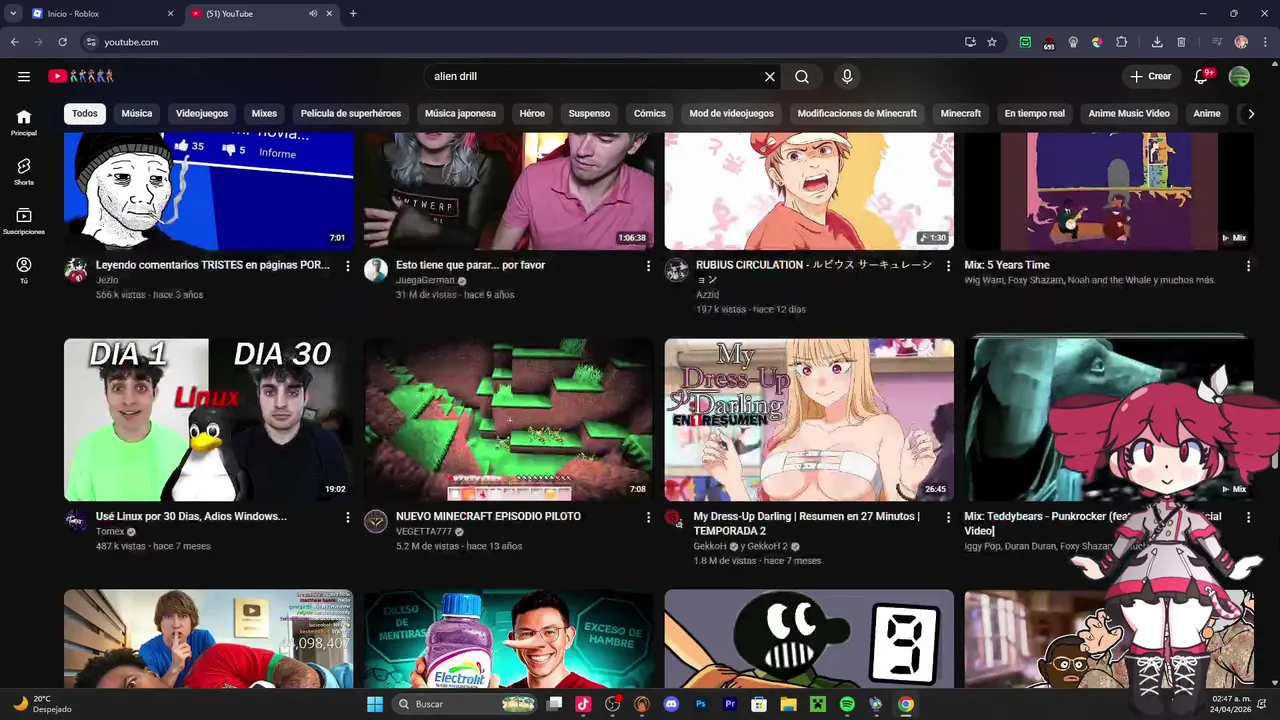Open options for Esto tiene que parar video
1280x720 pixels.
648,266
